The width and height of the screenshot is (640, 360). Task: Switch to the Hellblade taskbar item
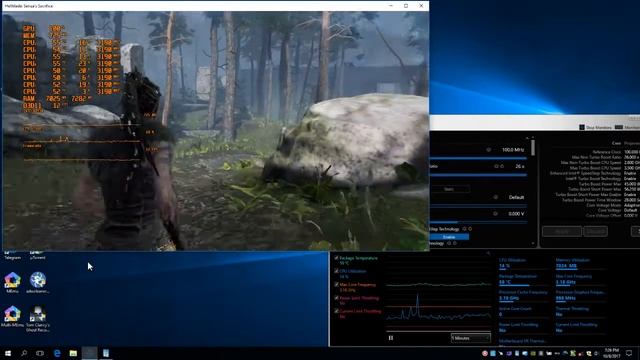[89, 353]
